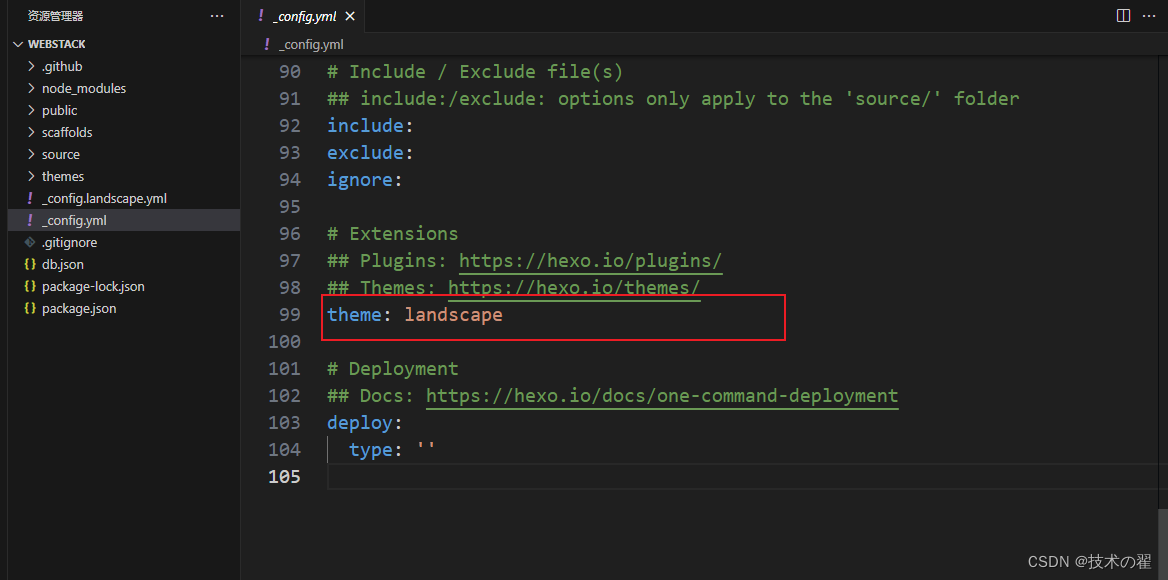
Task: Click '# Include / Exclude file(s)' comment
Action: coord(475,72)
